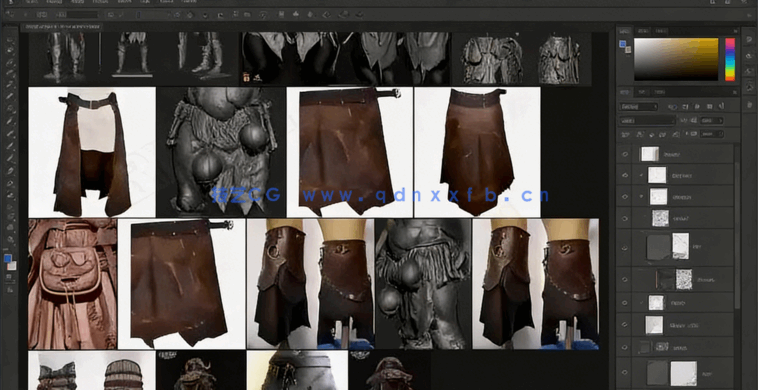
Task: Select the Clone Stamp tool
Action: (x=10, y=133)
